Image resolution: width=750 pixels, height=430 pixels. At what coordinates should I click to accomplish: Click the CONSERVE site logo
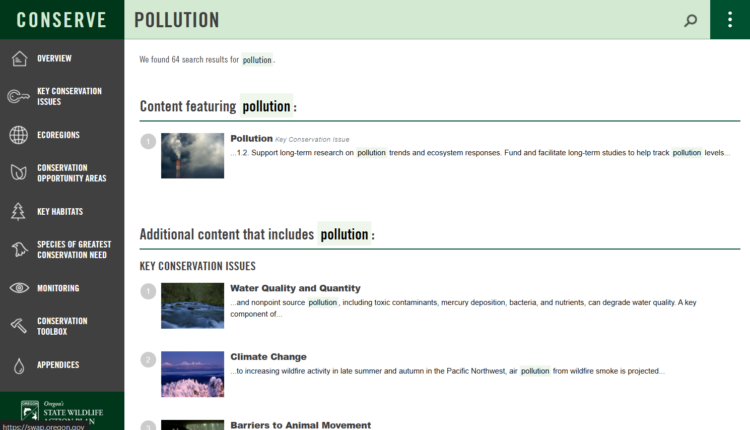tap(61, 20)
